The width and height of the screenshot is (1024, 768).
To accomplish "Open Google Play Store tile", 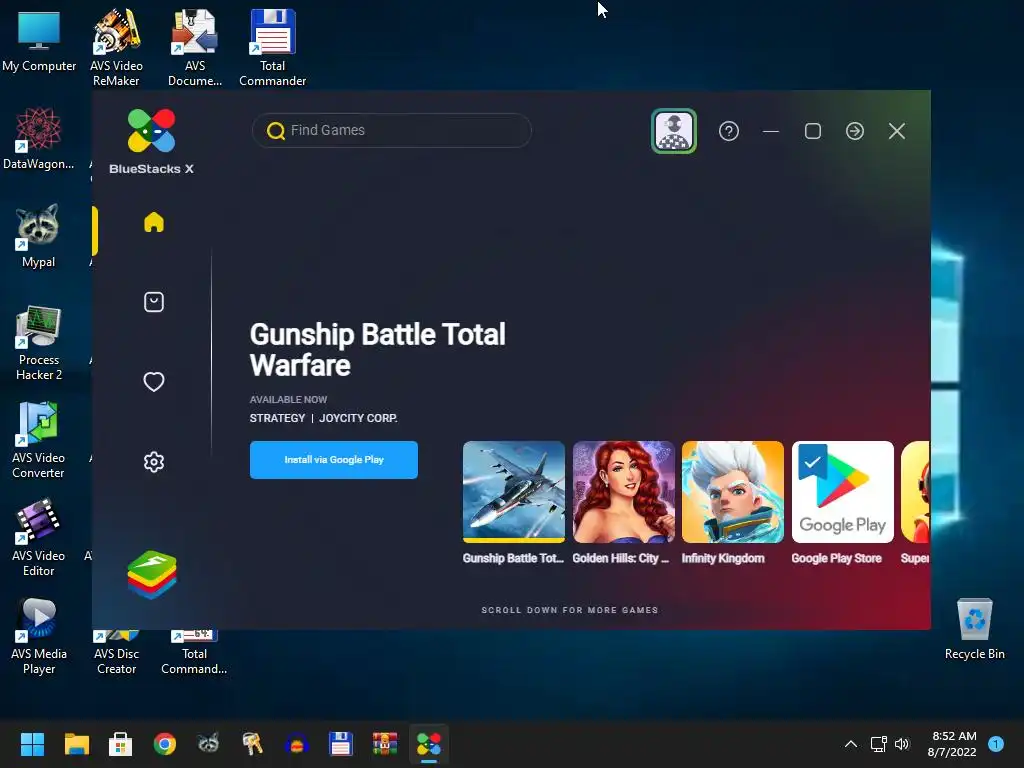I will click(x=842, y=492).
